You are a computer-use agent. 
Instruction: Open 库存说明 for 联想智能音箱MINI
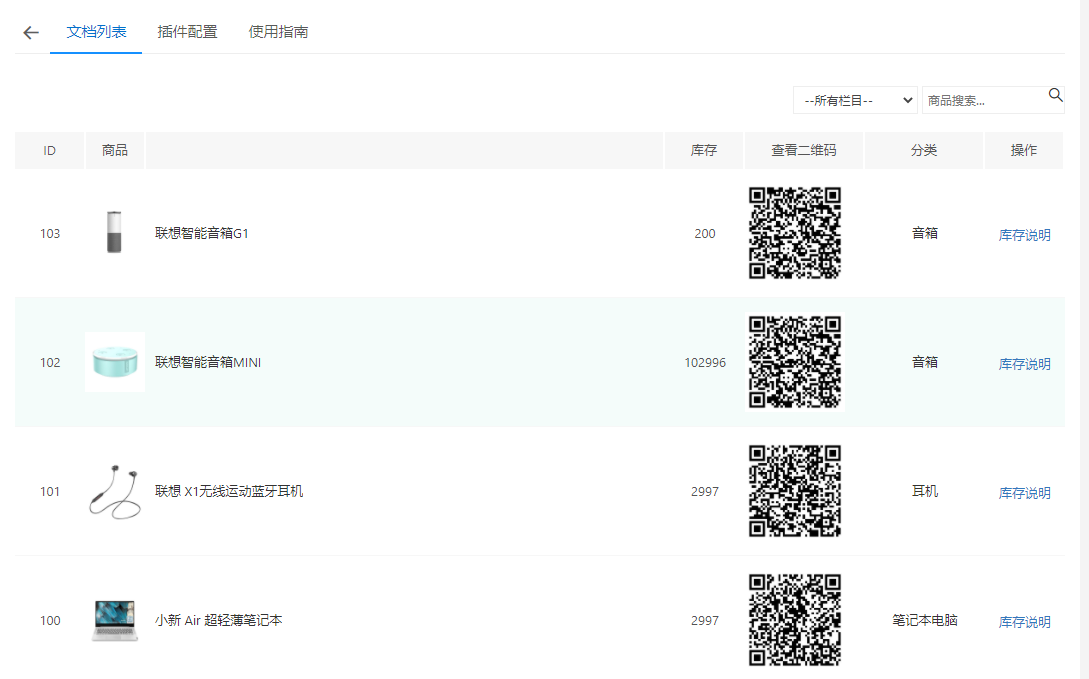click(x=1024, y=364)
